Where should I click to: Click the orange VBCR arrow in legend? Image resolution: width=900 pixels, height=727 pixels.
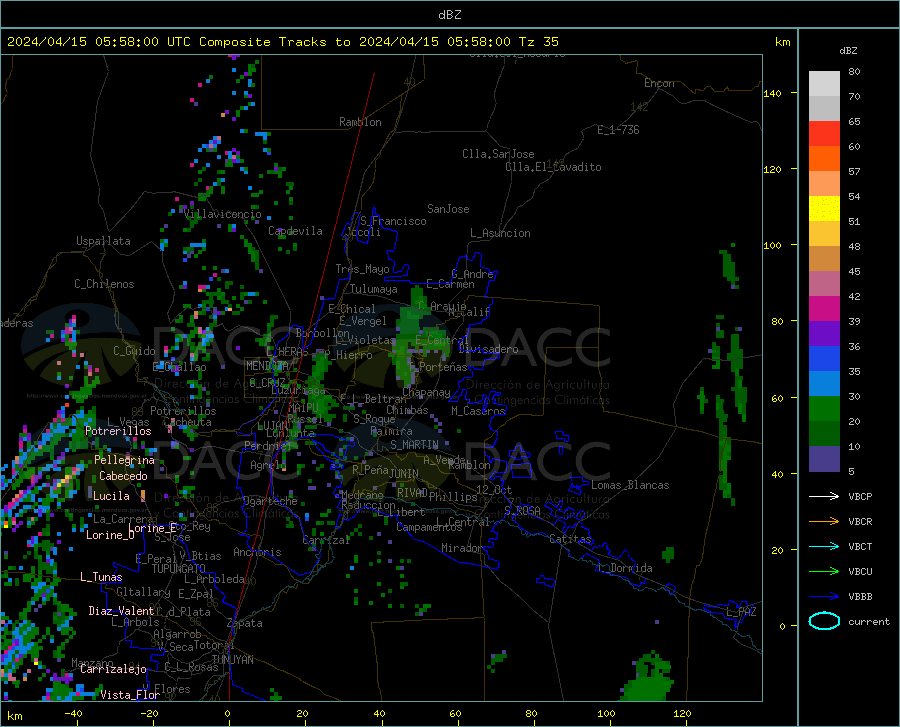click(824, 521)
